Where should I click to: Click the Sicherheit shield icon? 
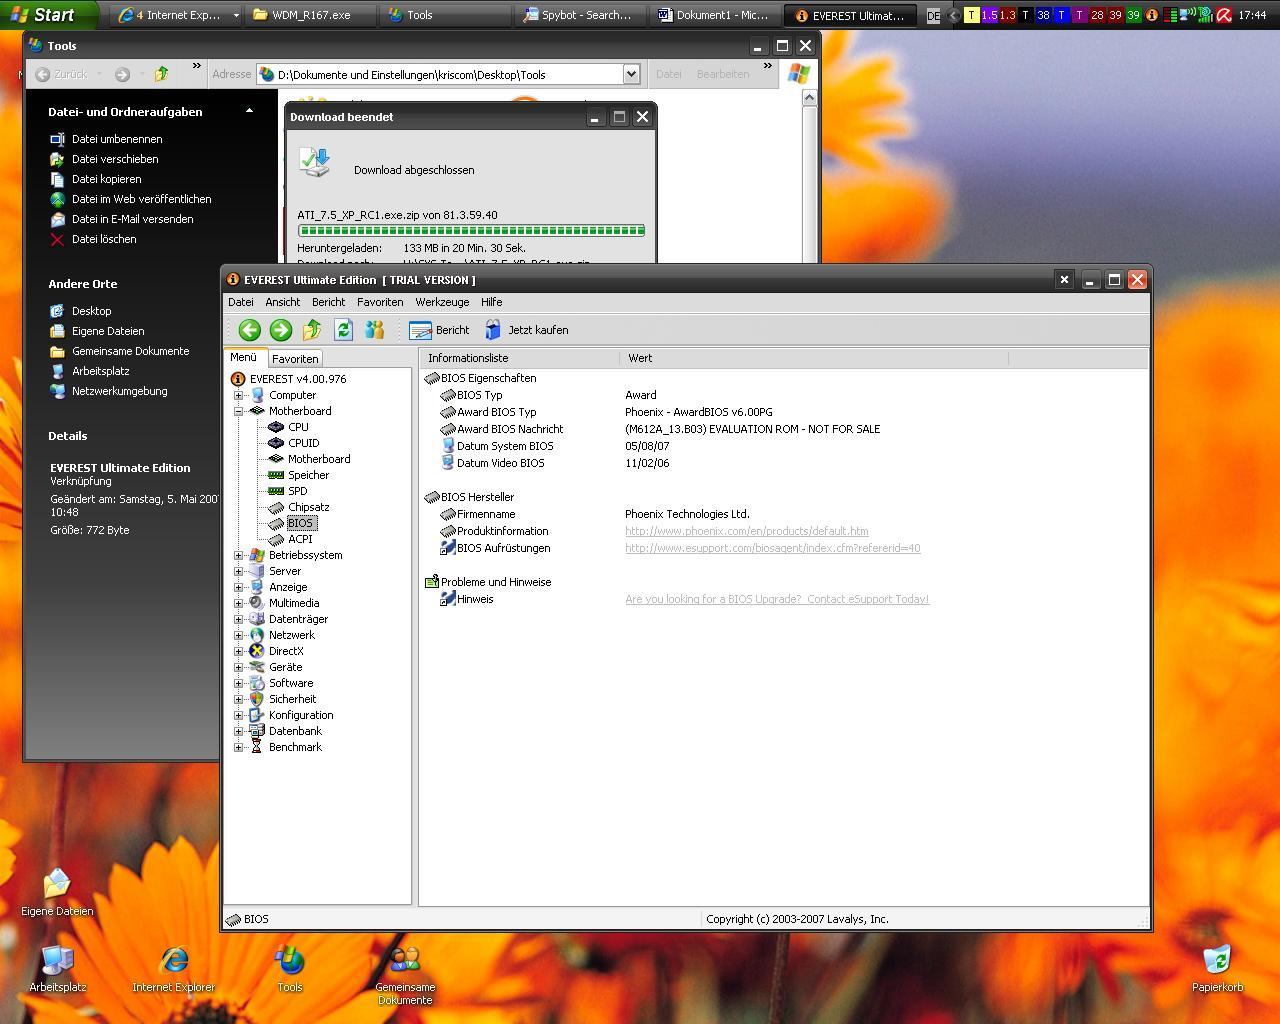[257, 699]
